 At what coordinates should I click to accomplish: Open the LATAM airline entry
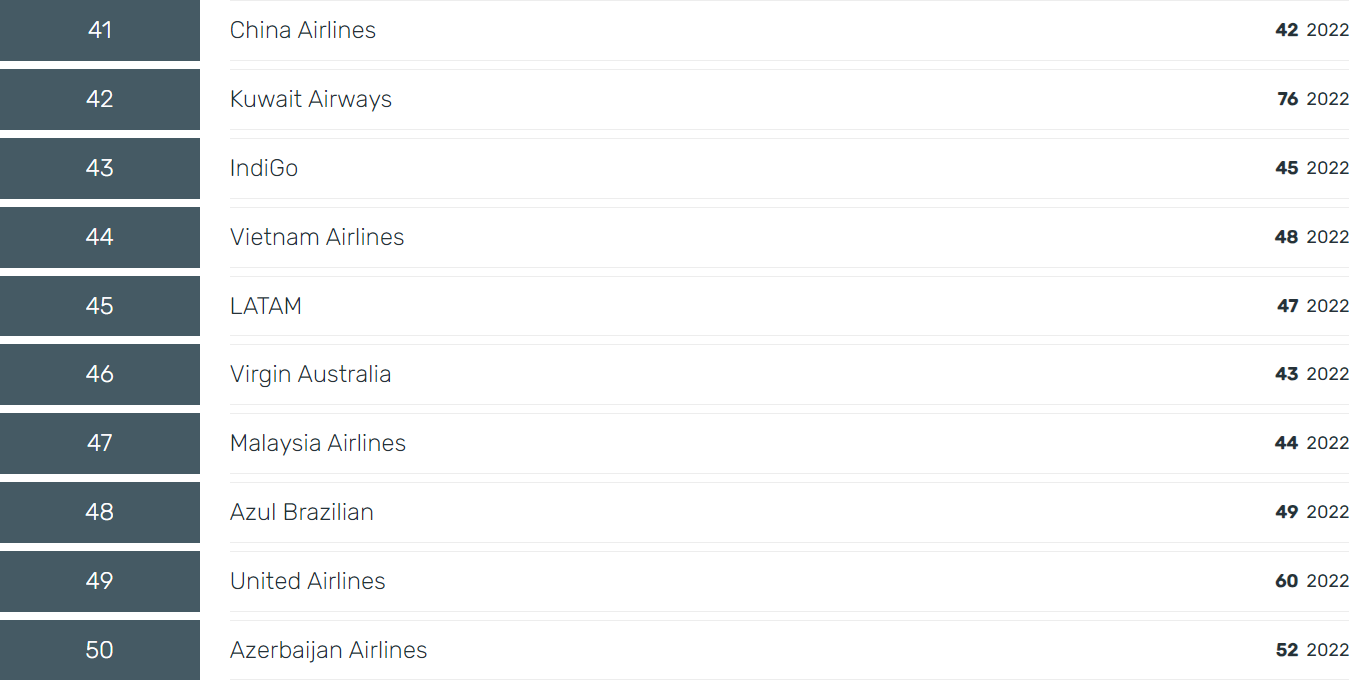point(266,306)
